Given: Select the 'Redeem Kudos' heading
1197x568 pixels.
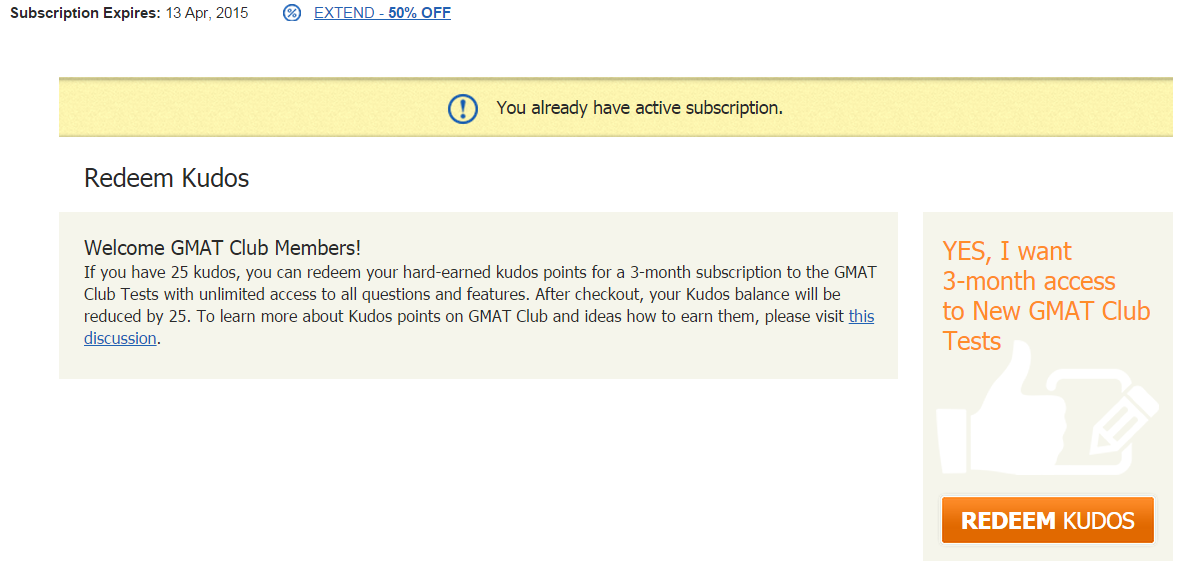Looking at the screenshot, I should click(166, 178).
